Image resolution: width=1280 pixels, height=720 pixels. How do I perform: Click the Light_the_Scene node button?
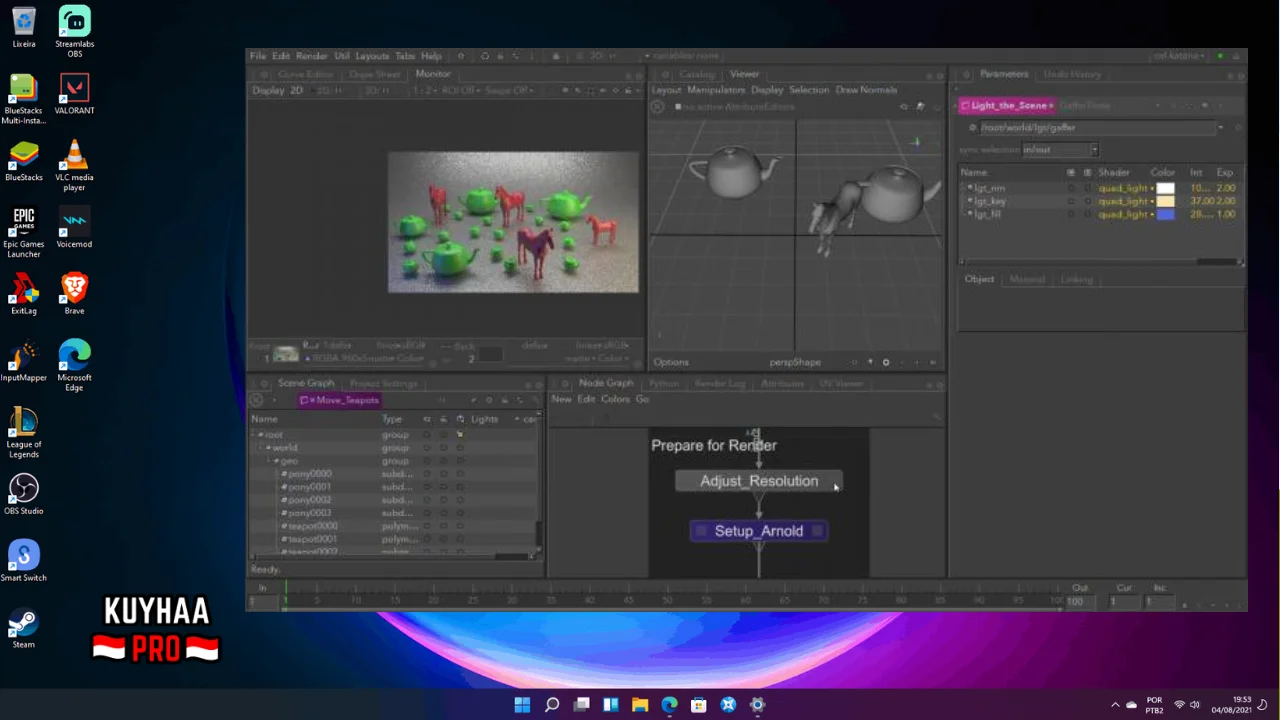(1006, 105)
